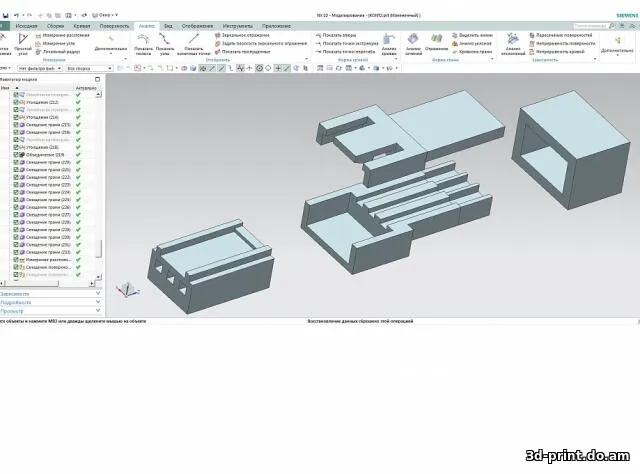Open the Окно dropdown in the title bar

[105, 15]
